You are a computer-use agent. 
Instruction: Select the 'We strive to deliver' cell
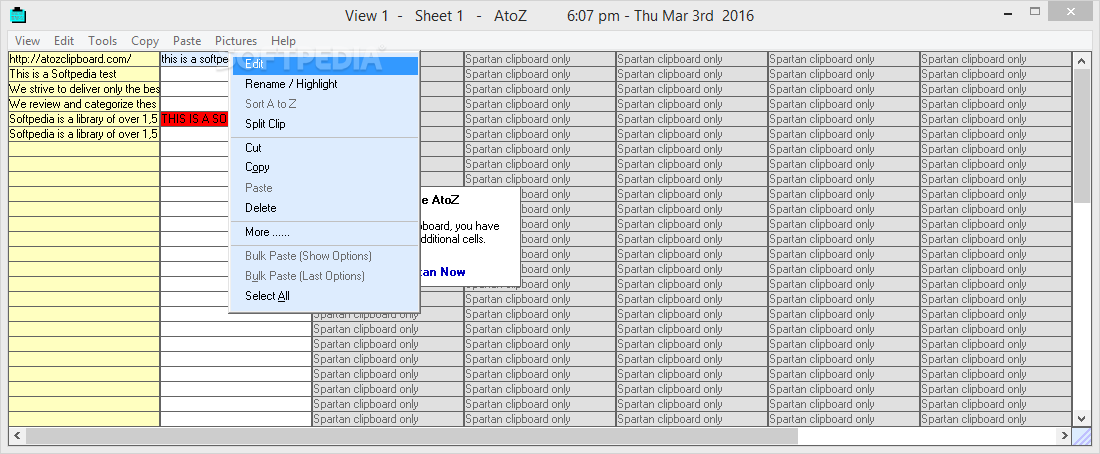[84, 89]
